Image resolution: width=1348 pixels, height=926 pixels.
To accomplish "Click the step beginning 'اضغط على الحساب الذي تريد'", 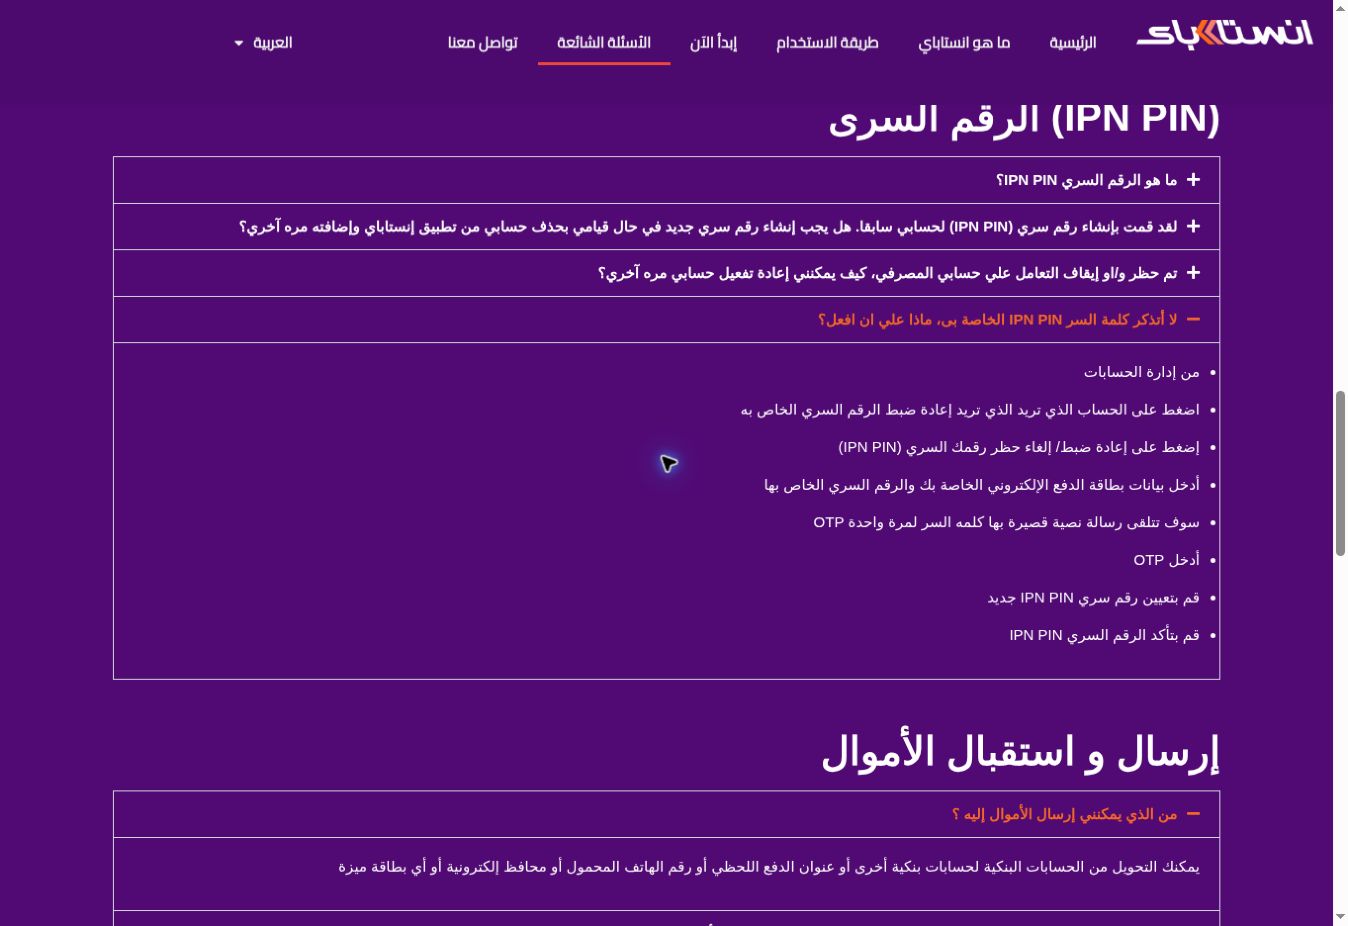I will pyautogui.click(x=970, y=410).
